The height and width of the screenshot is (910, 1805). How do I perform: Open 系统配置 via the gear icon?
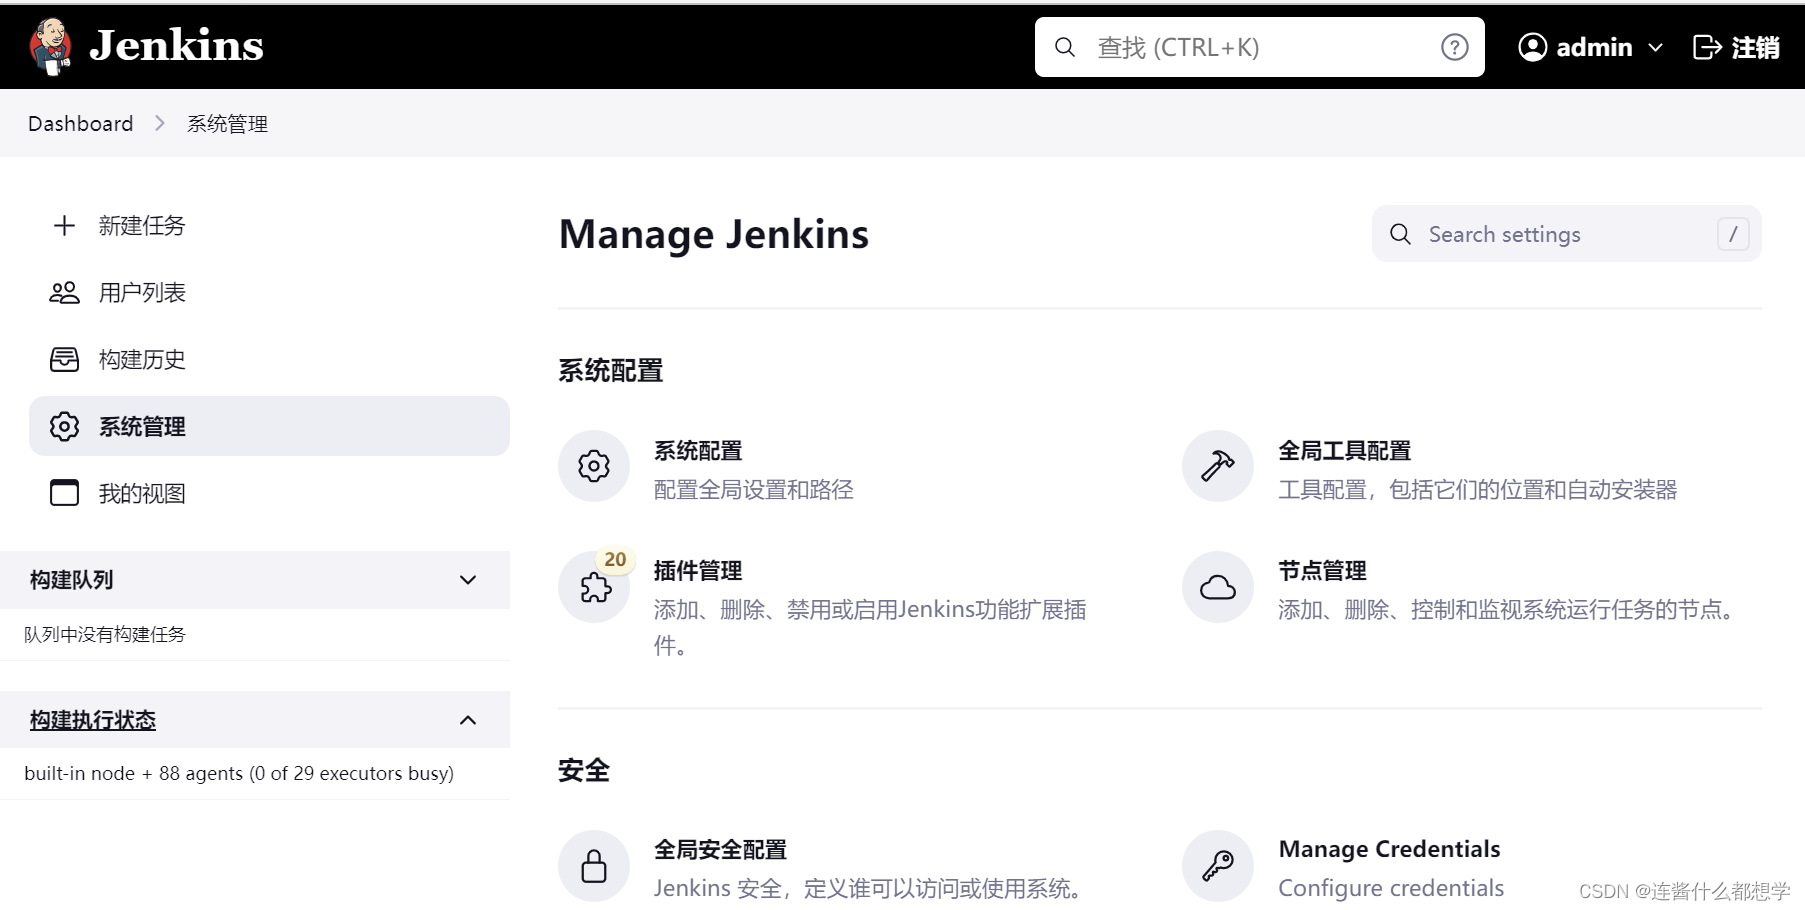[593, 466]
